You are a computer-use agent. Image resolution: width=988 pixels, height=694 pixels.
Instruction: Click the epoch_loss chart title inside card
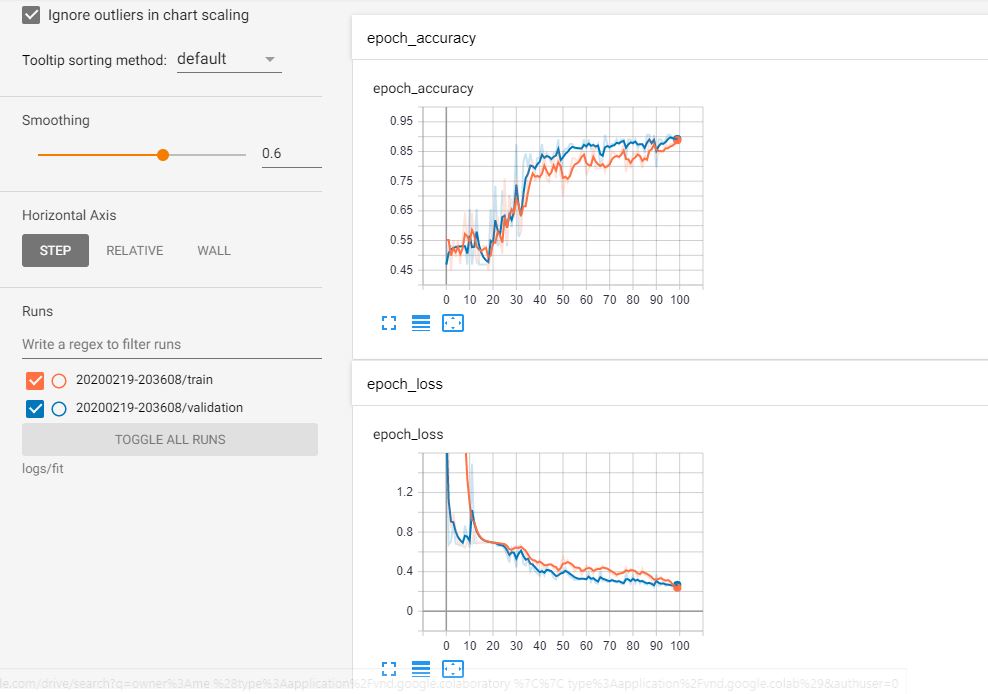[408, 434]
